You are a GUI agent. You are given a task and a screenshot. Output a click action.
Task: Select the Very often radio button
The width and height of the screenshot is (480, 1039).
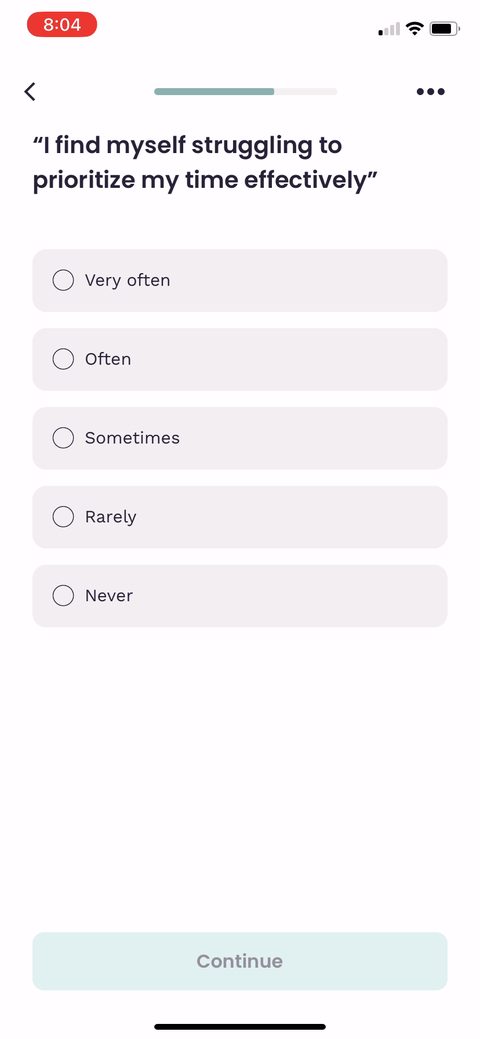tap(63, 280)
